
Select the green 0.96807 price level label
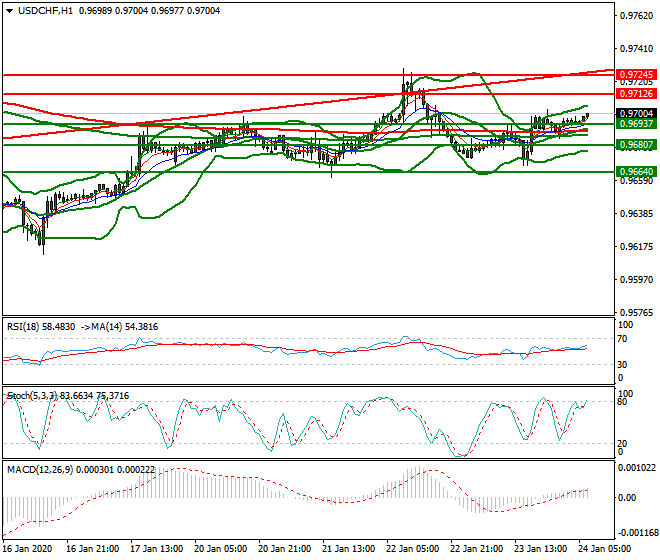click(x=636, y=145)
